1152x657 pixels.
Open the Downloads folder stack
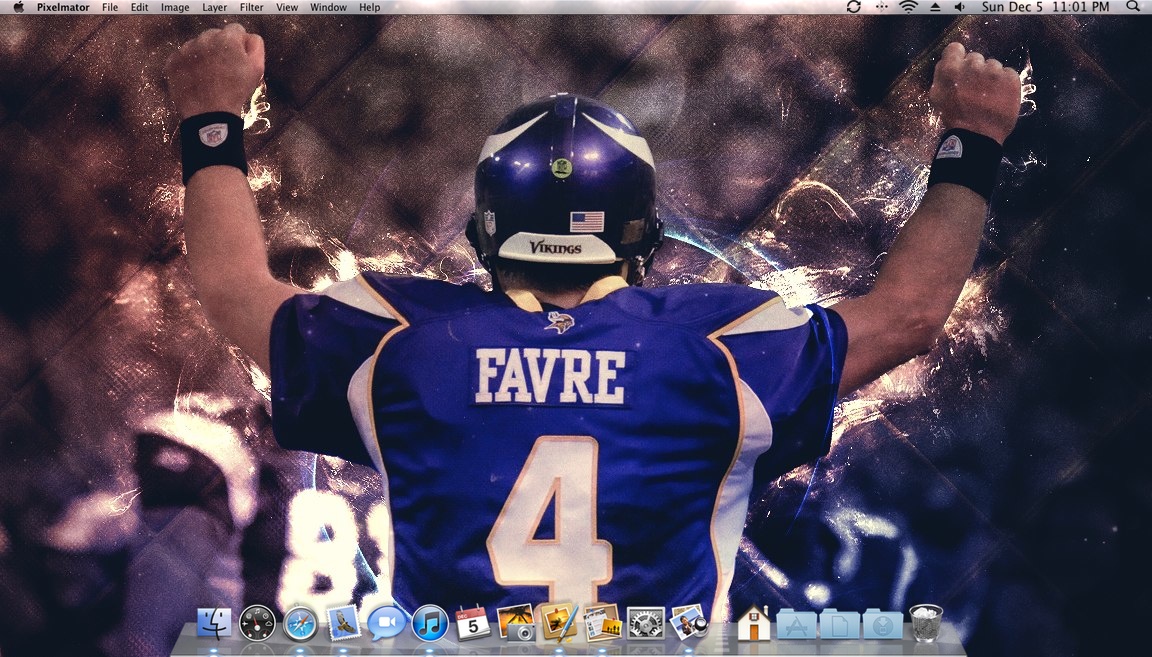(x=882, y=624)
